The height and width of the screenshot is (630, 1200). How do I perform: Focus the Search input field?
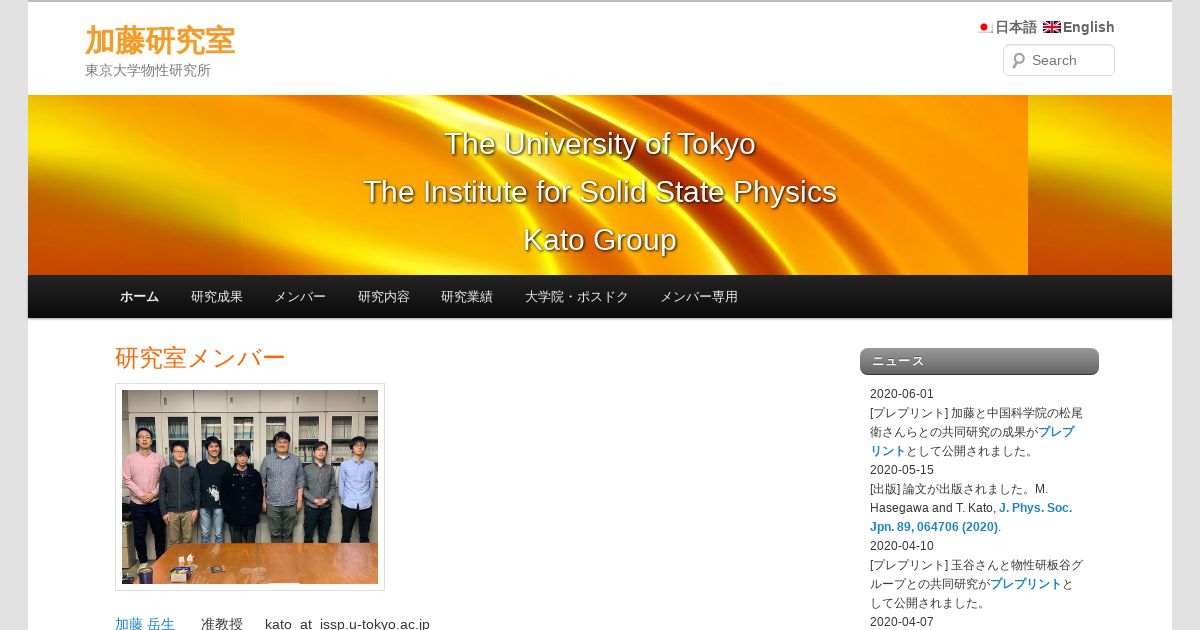(x=1059, y=60)
